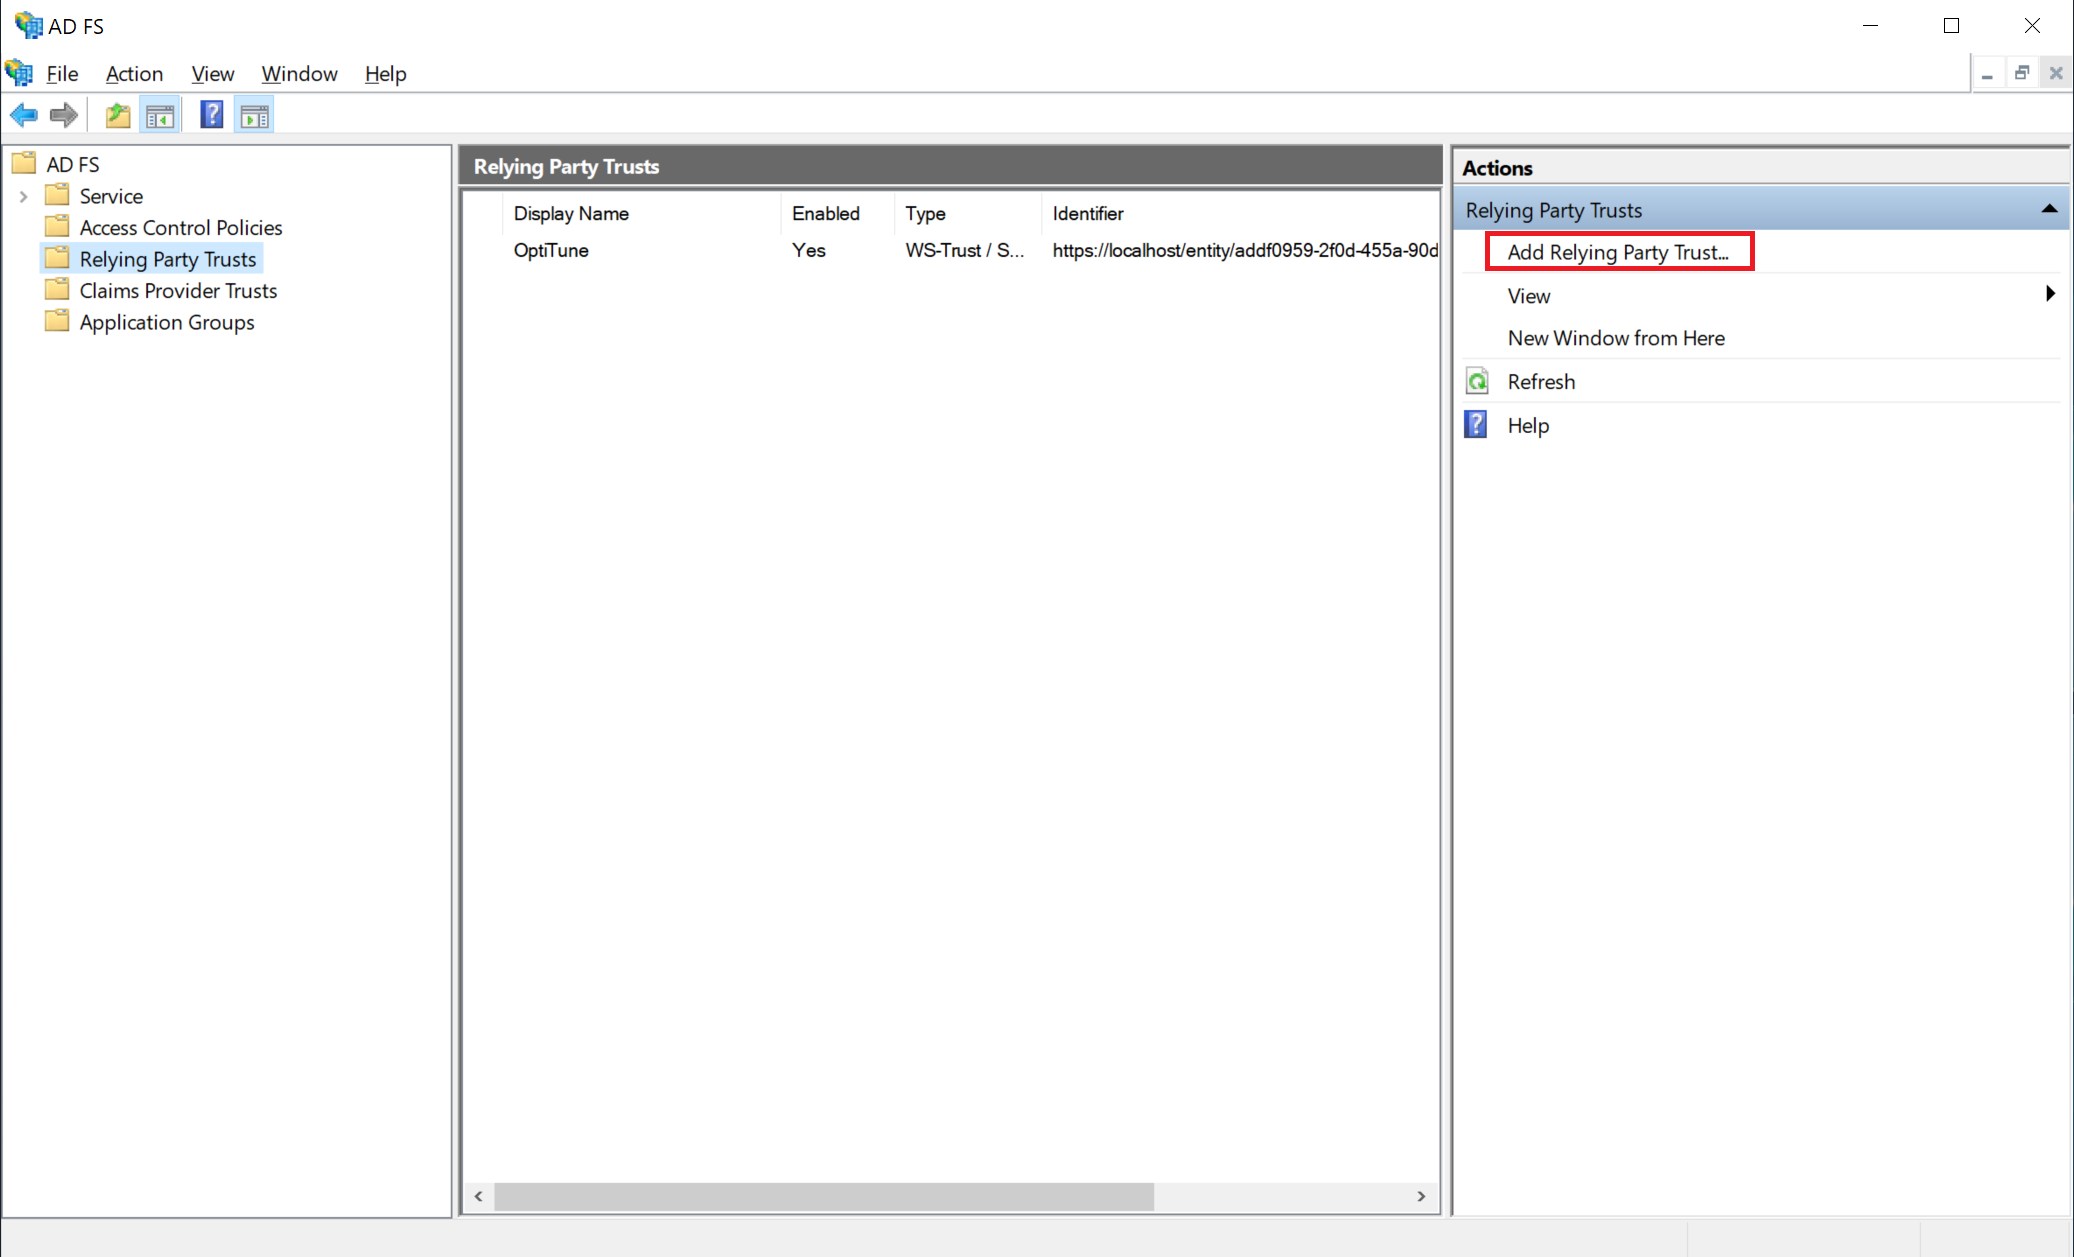Select Access Control Policies in tree
The image size is (2074, 1257).
pyautogui.click(x=181, y=228)
